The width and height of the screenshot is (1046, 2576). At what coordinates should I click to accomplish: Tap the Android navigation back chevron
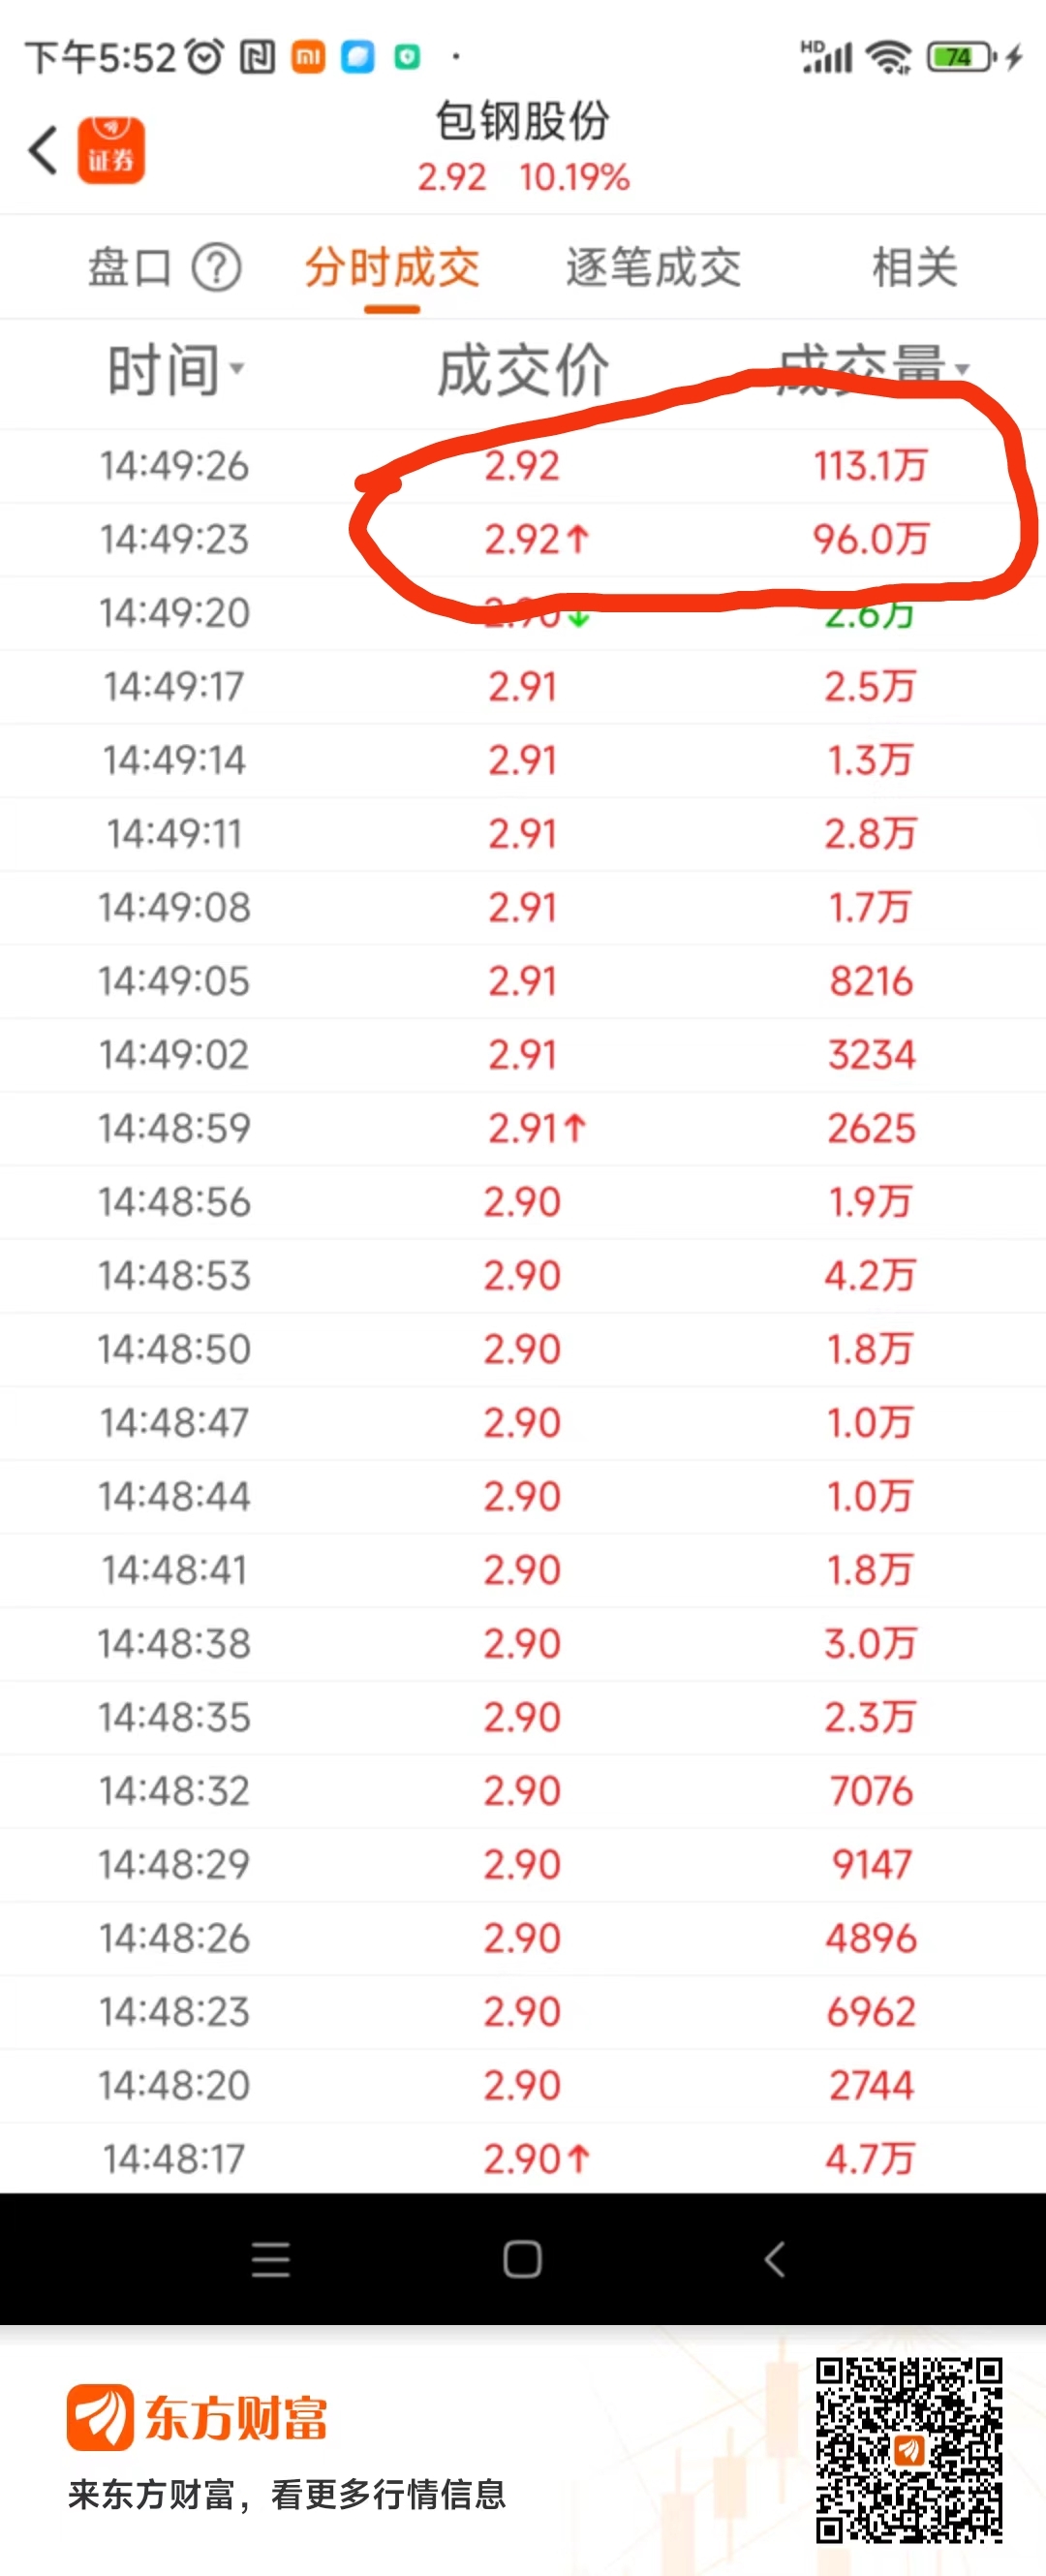click(x=774, y=2259)
